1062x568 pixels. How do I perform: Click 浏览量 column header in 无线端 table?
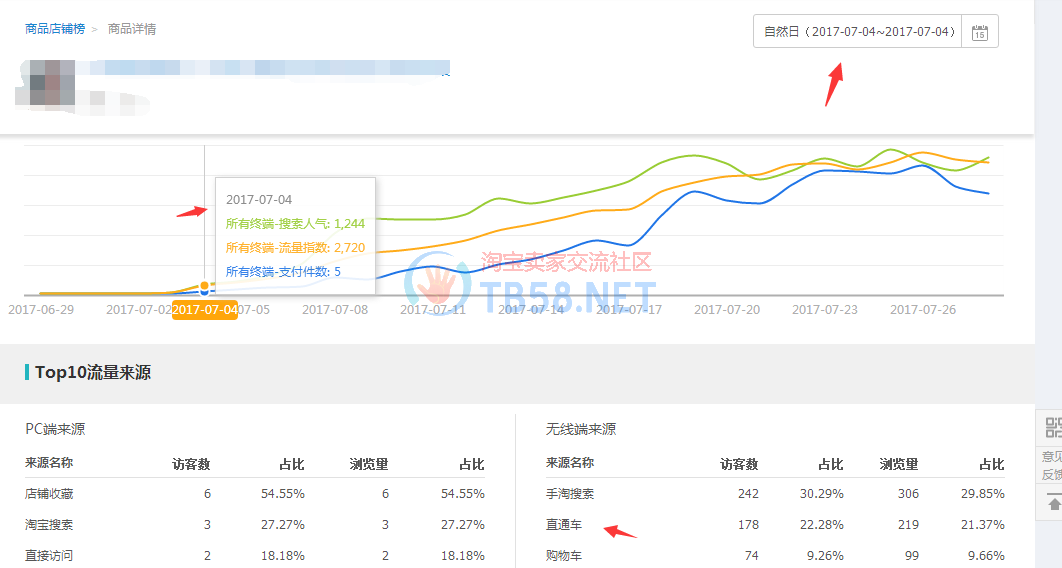pos(899,464)
